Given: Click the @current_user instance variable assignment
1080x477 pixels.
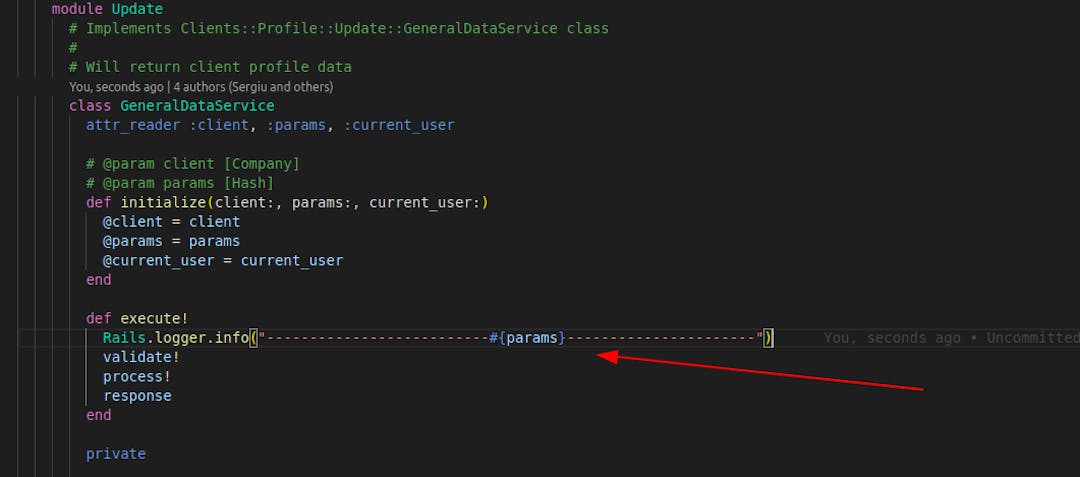Looking at the screenshot, I should [158, 260].
